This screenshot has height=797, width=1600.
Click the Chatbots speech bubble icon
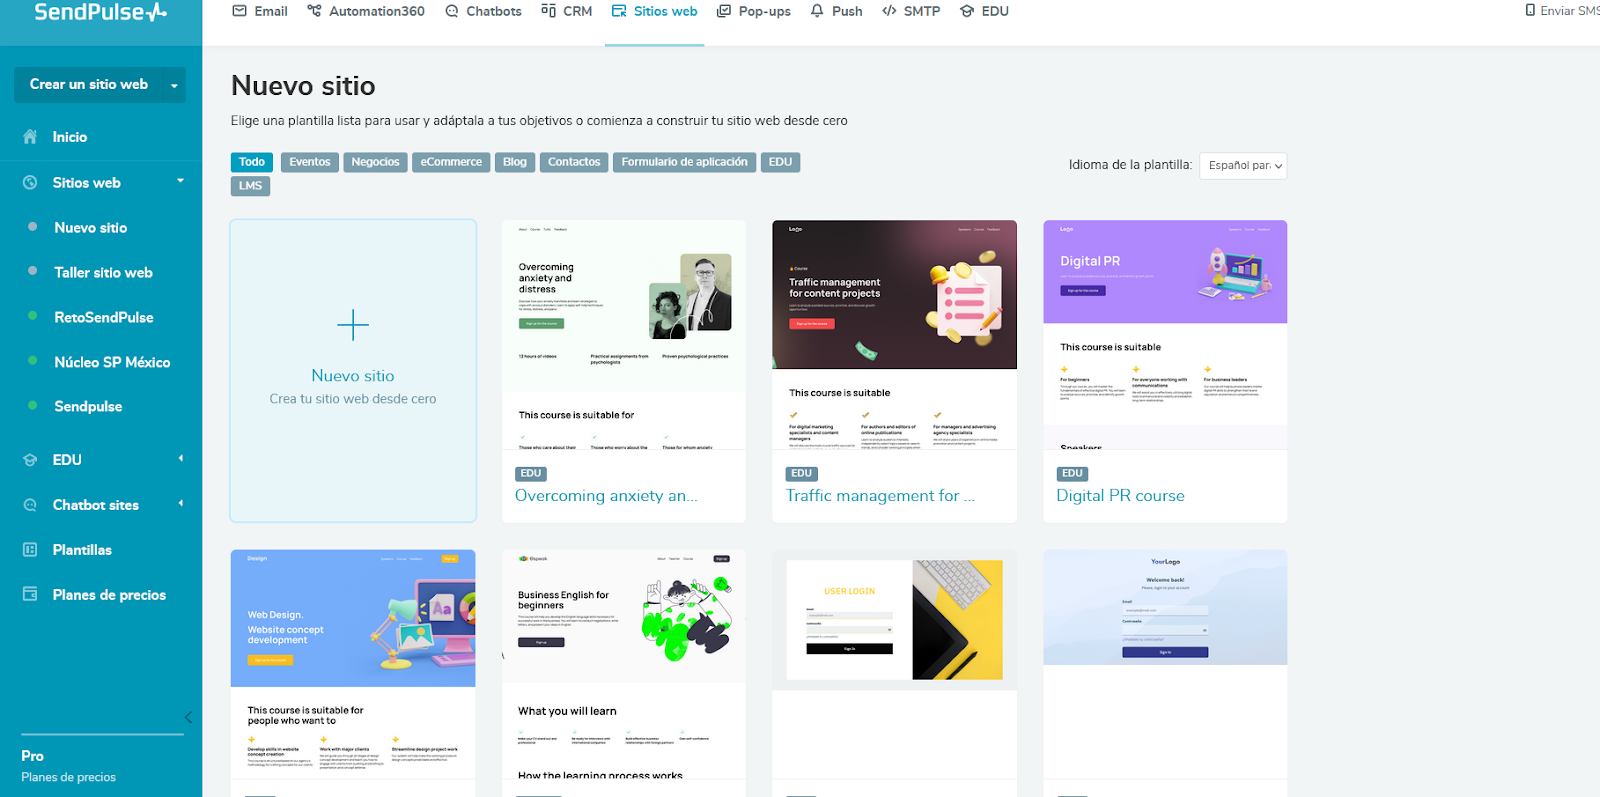click(x=452, y=11)
